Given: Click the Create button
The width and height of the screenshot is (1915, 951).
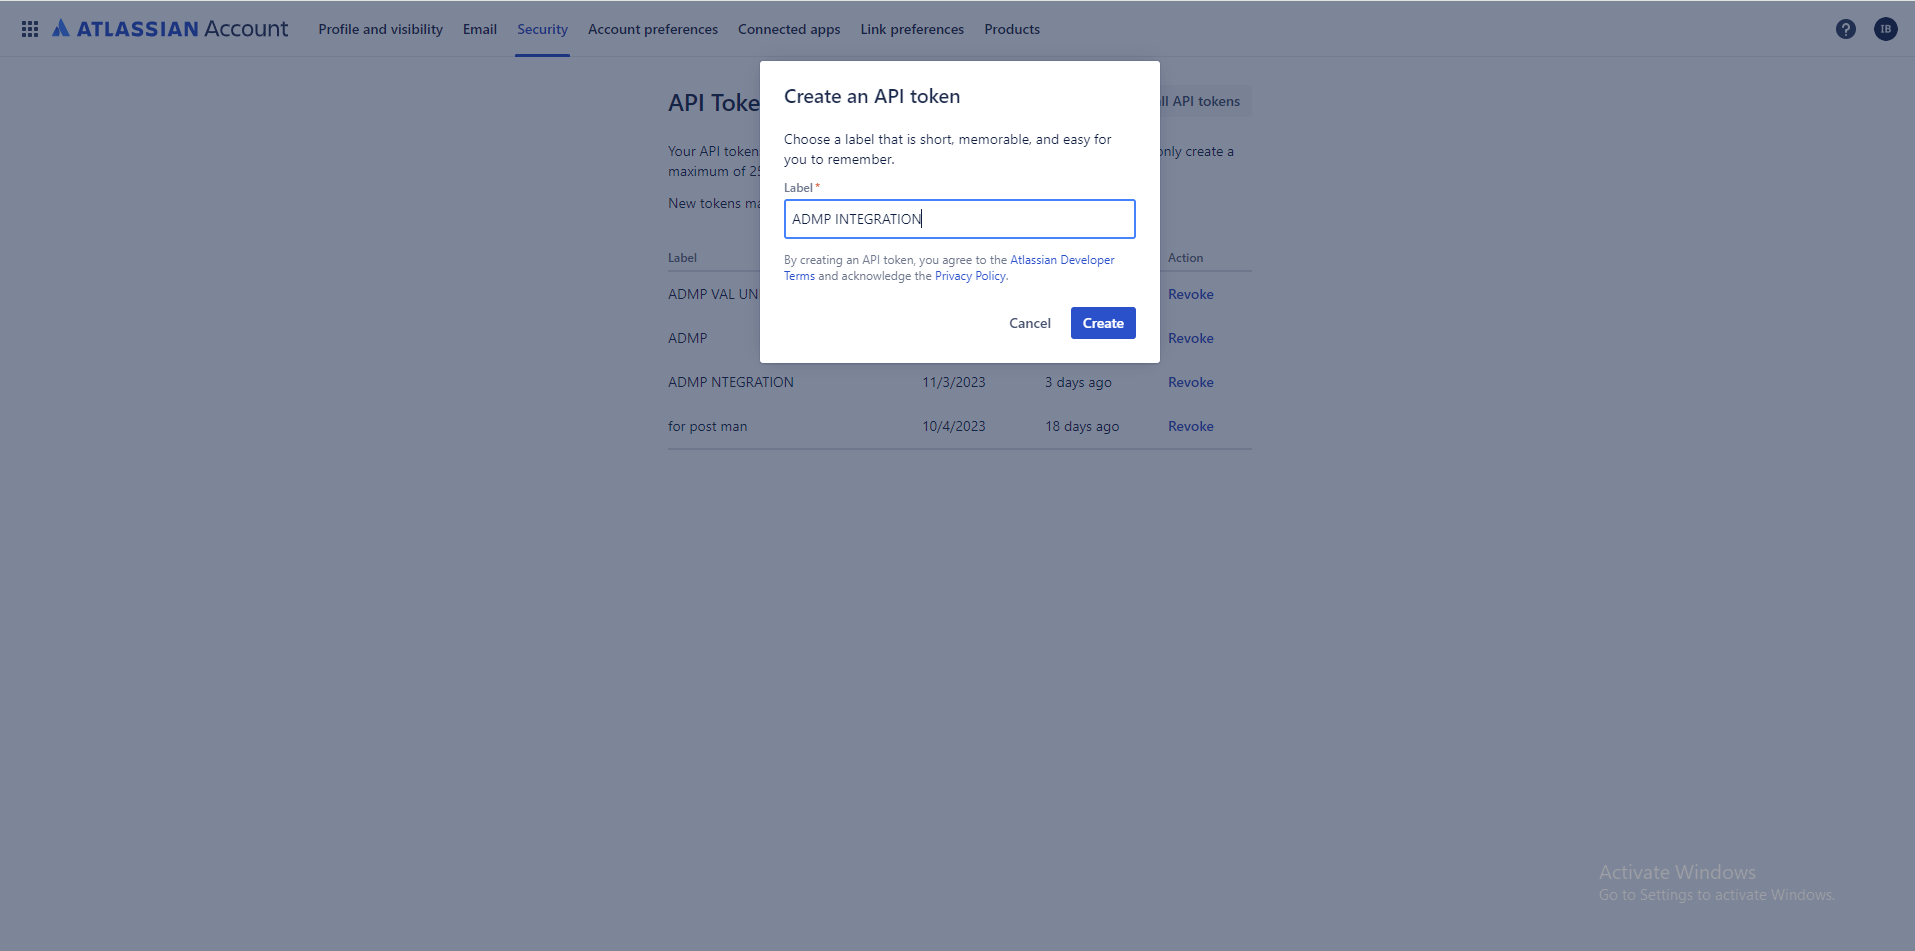Looking at the screenshot, I should click(x=1102, y=323).
